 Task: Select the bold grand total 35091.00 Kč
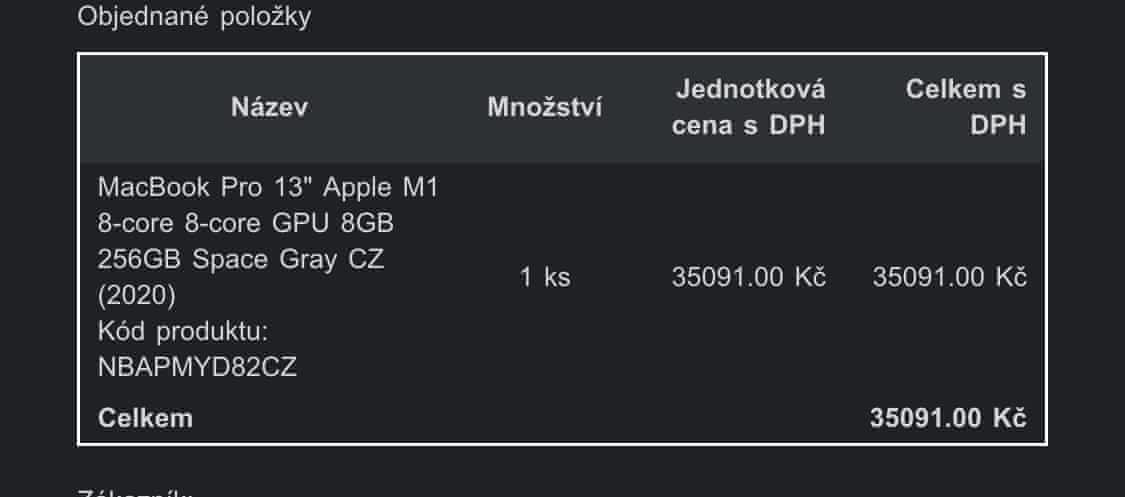(x=949, y=418)
